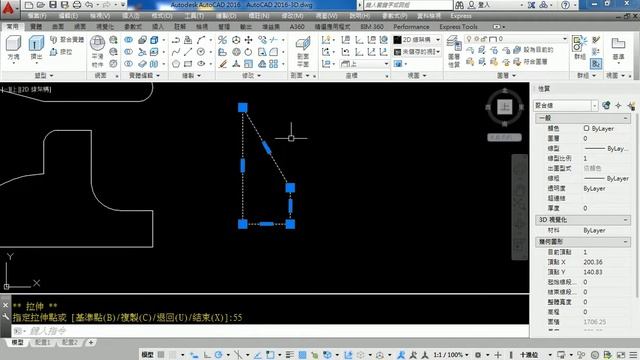The image size is (640, 360).
Task: Click the command line input field
Action: 269,331
